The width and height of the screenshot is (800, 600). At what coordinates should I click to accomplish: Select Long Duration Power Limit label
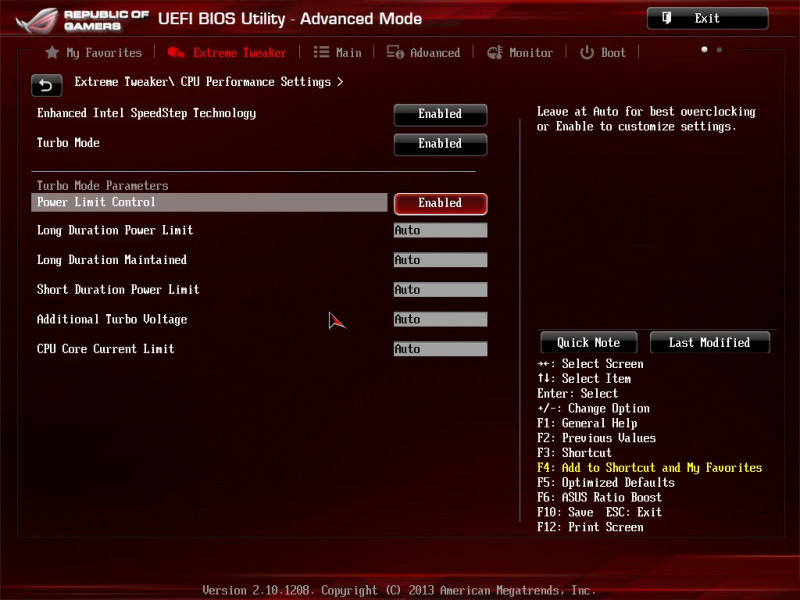click(x=115, y=231)
